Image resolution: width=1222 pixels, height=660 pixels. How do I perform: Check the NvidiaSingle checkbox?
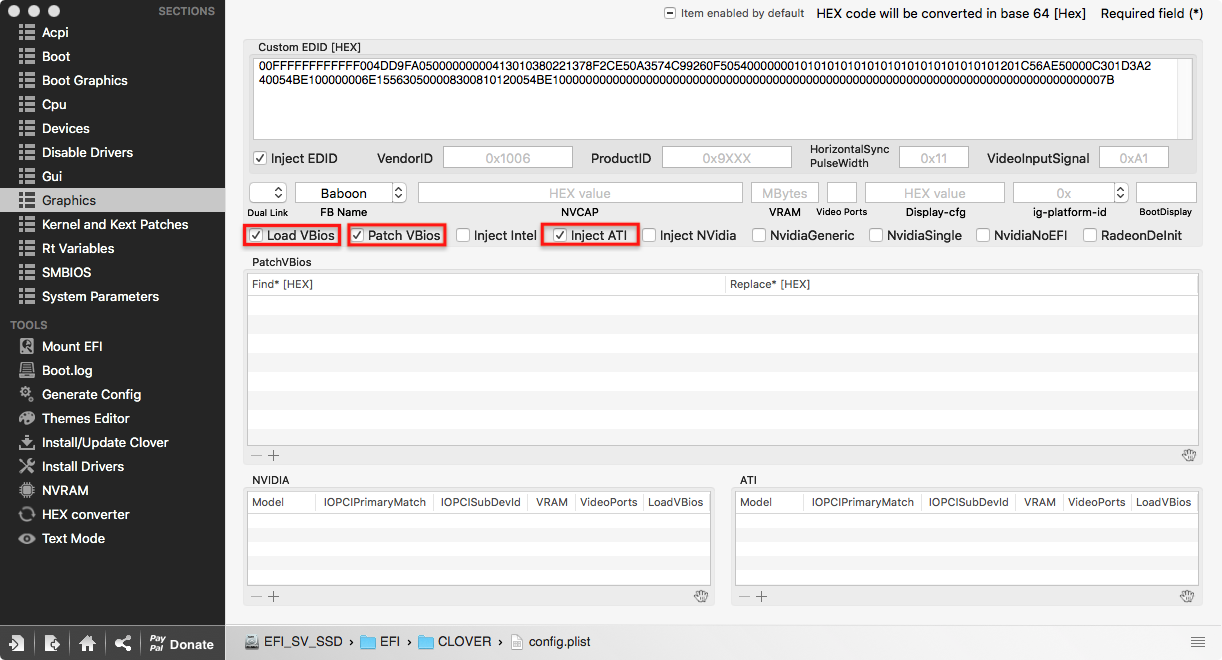(876, 235)
